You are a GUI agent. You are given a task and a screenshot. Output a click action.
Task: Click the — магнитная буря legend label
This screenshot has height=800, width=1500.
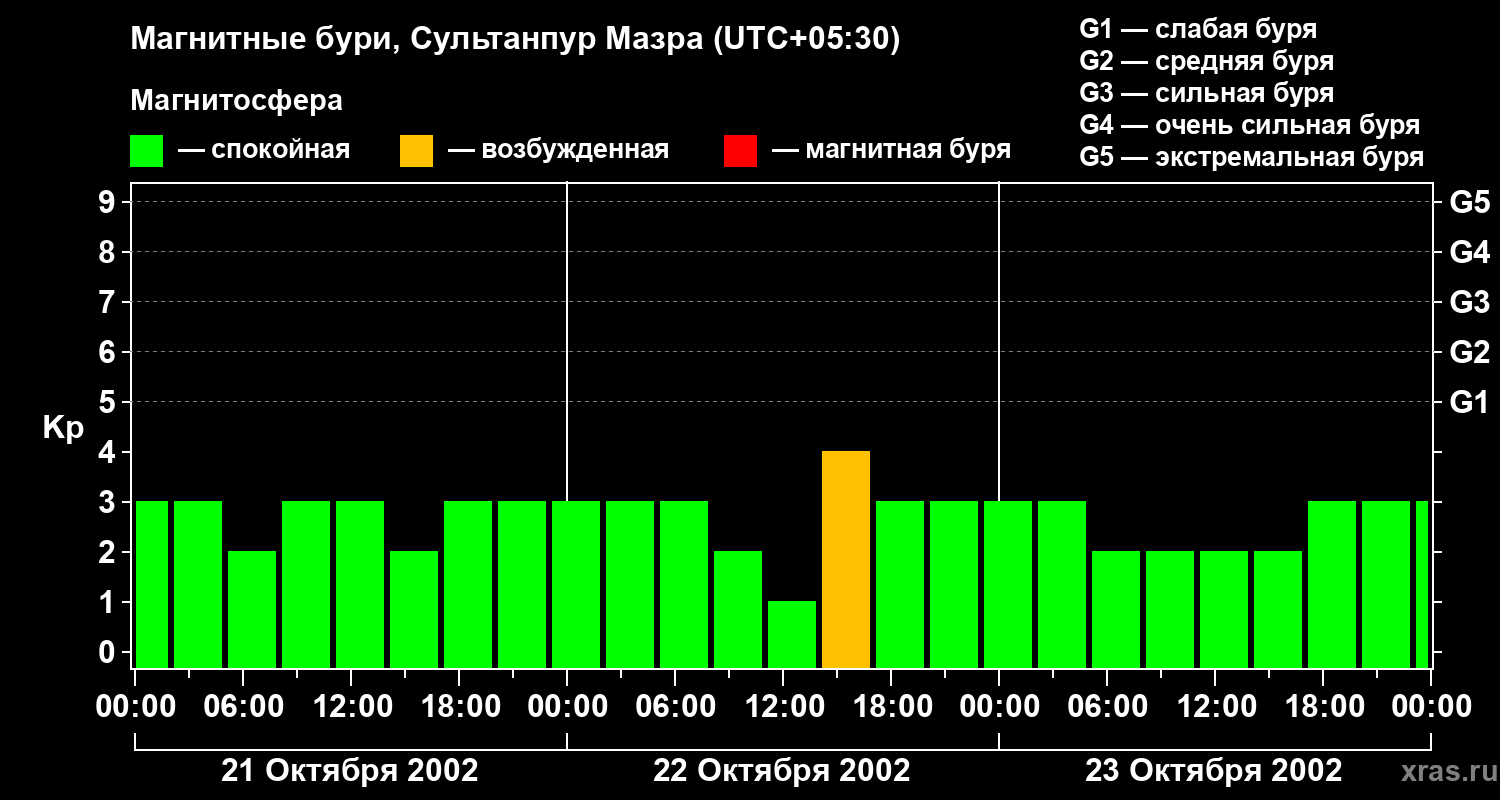coord(891,151)
